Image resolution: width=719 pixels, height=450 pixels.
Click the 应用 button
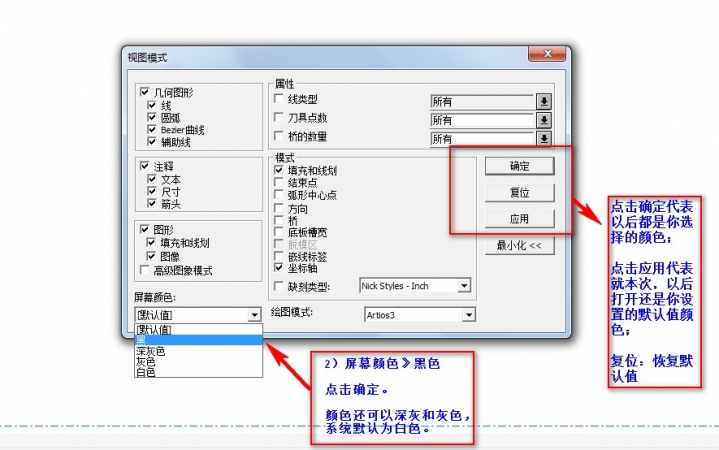pyautogui.click(x=520, y=219)
